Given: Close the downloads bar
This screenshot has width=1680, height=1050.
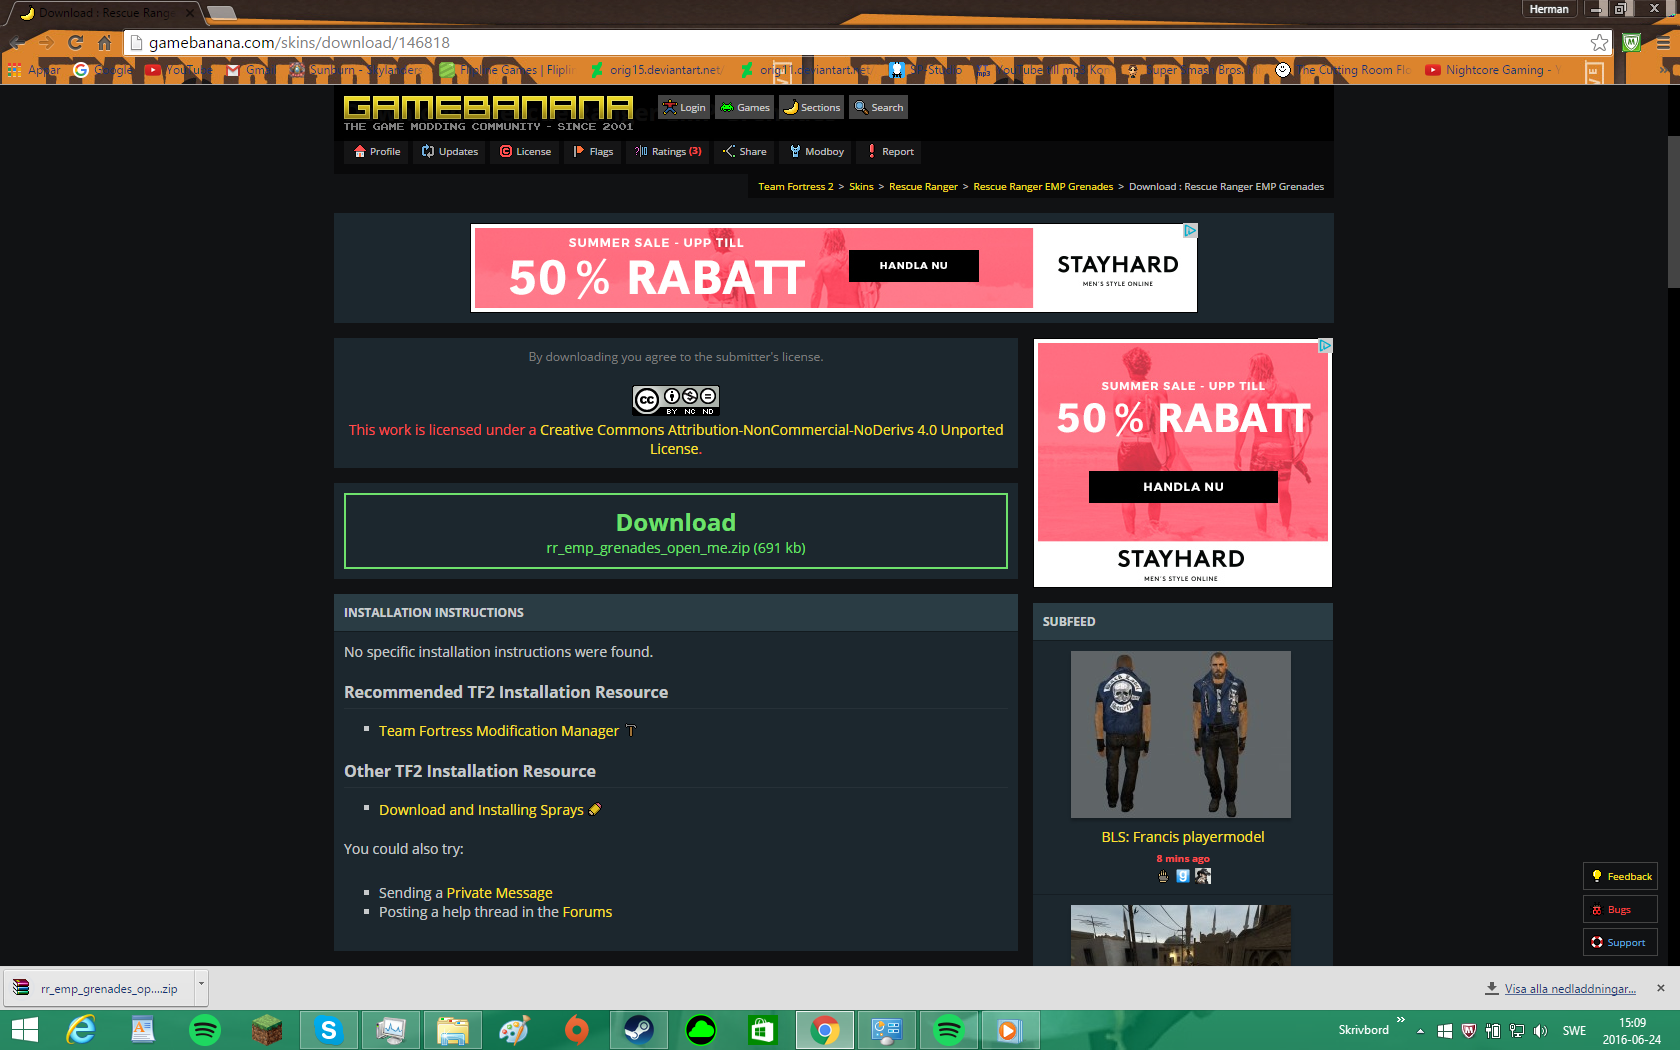Looking at the screenshot, I should (x=1661, y=988).
